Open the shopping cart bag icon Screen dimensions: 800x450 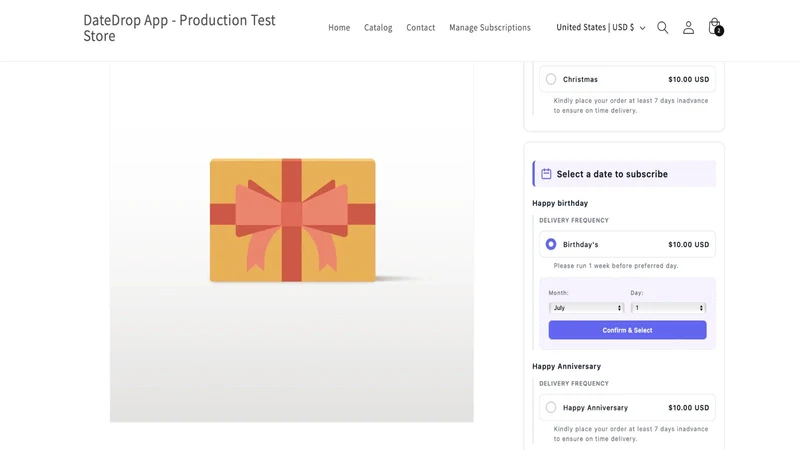point(715,27)
